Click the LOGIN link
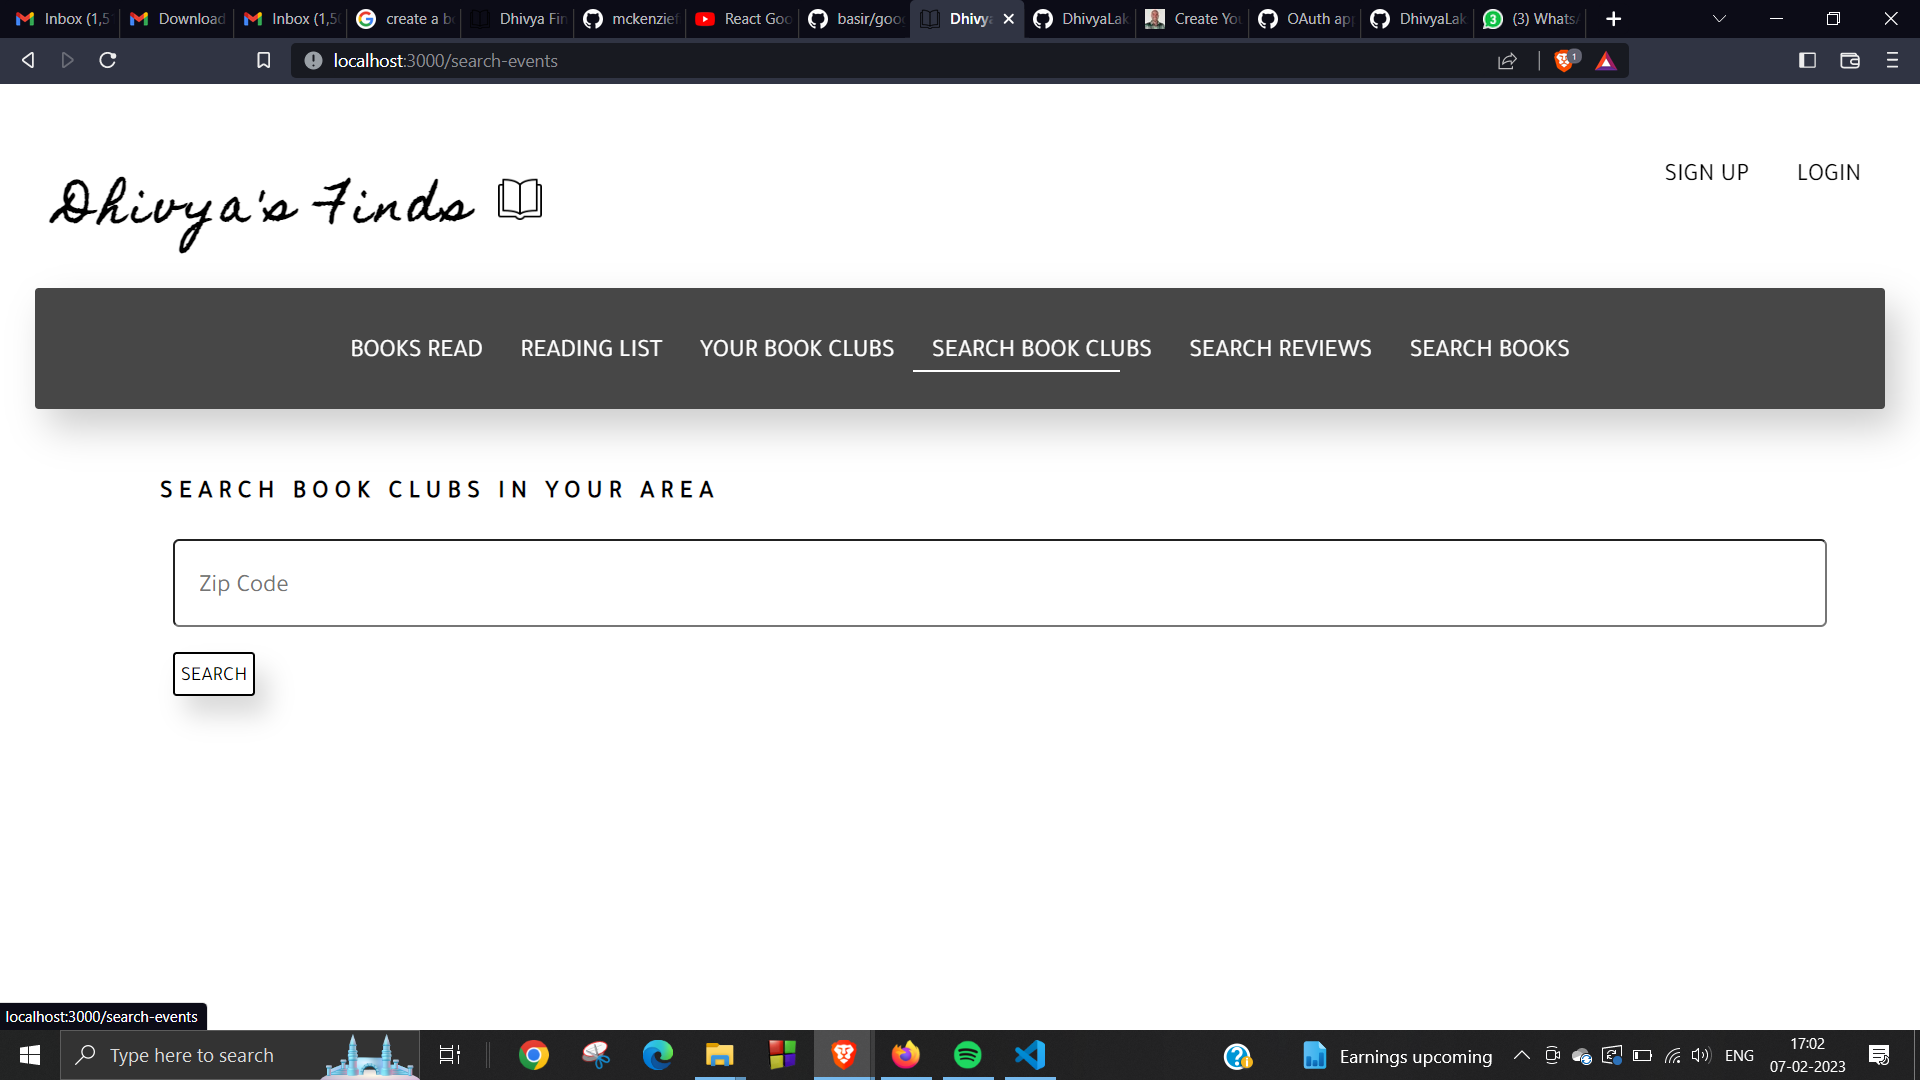Viewport: 1920px width, 1080px height. (x=1828, y=172)
